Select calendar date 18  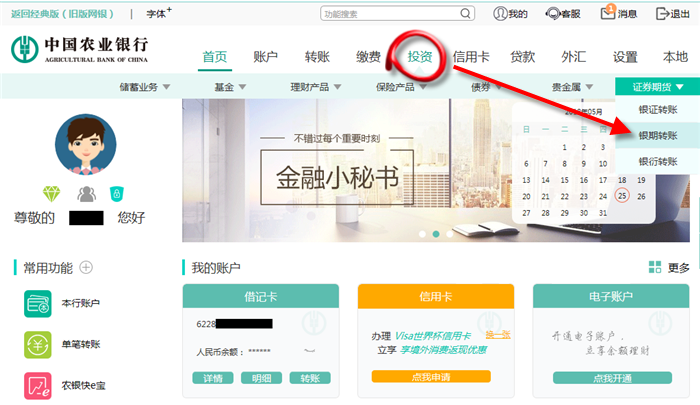click(x=622, y=180)
